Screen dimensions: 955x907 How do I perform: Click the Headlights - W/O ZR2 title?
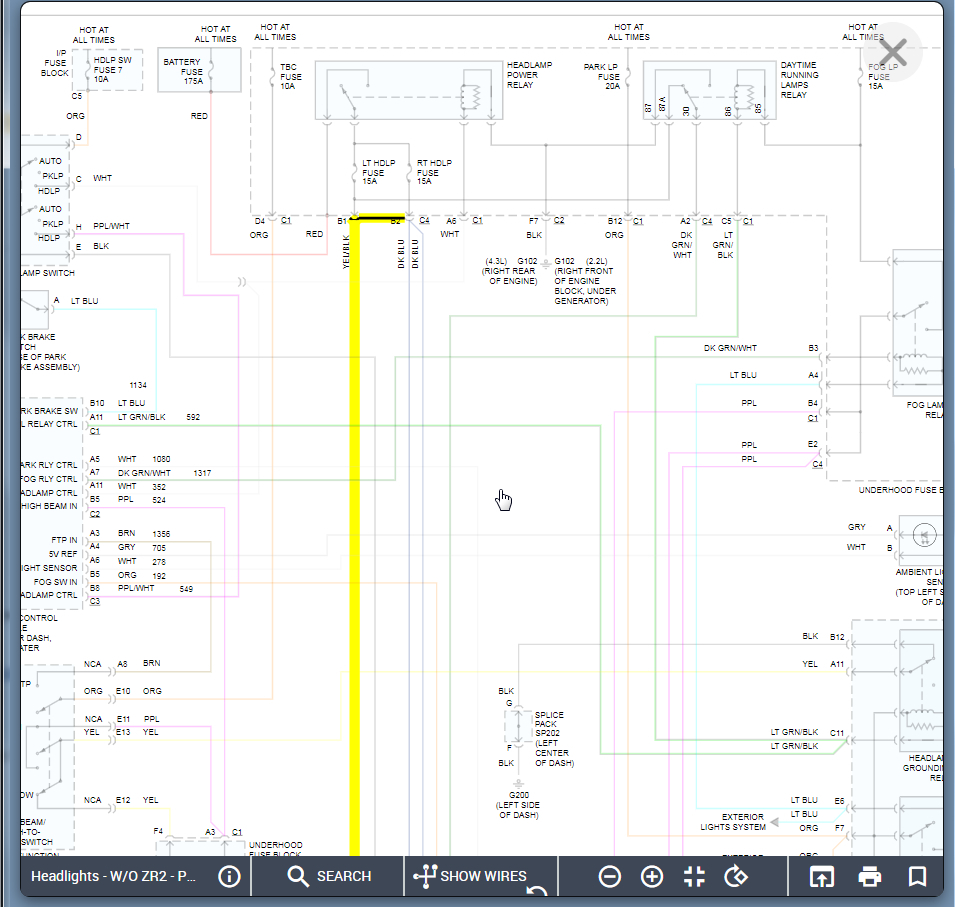115,877
